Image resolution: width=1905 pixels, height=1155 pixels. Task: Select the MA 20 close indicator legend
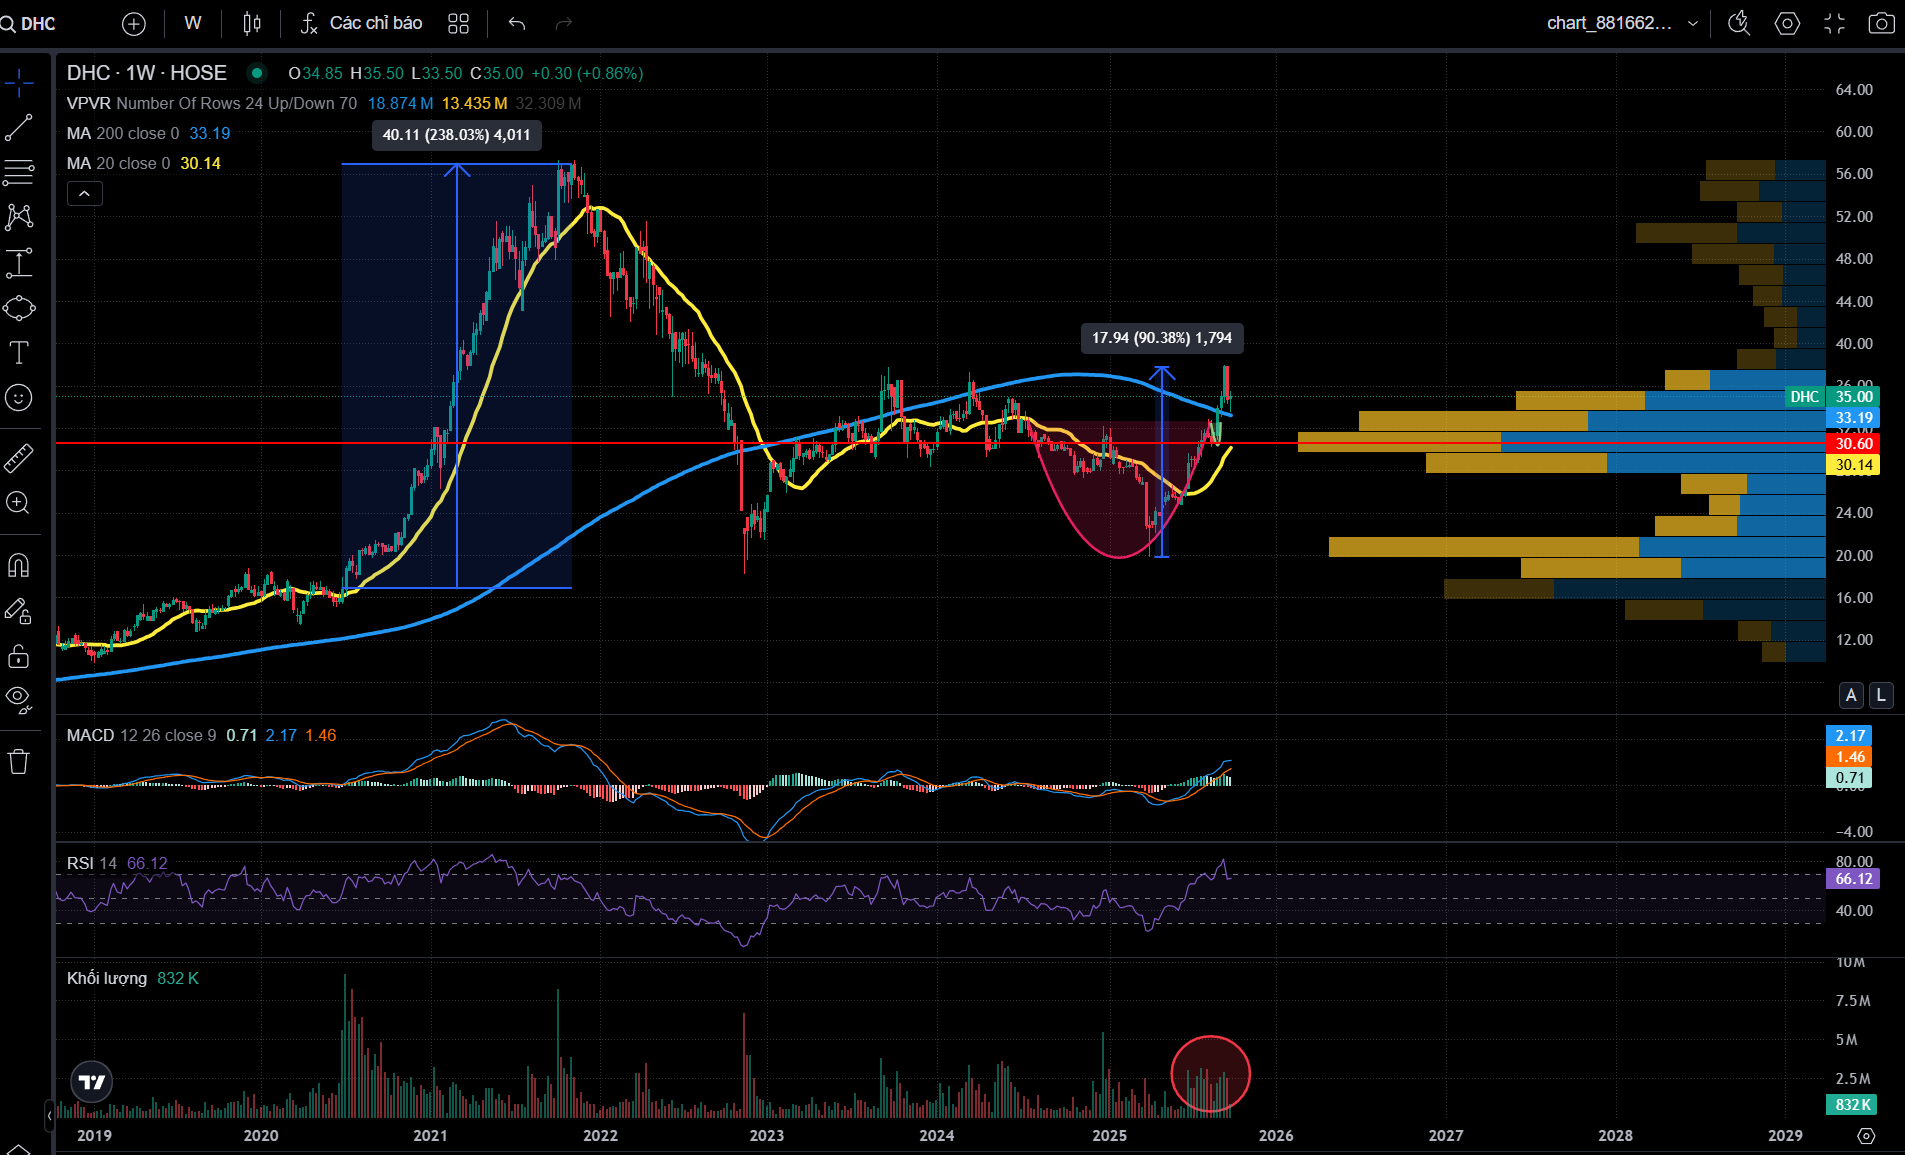(119, 163)
